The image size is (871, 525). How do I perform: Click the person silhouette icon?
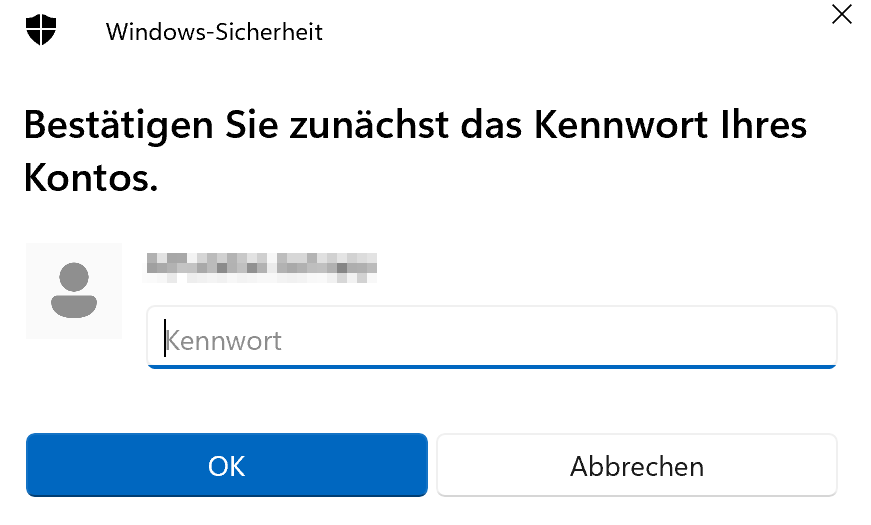[73, 290]
